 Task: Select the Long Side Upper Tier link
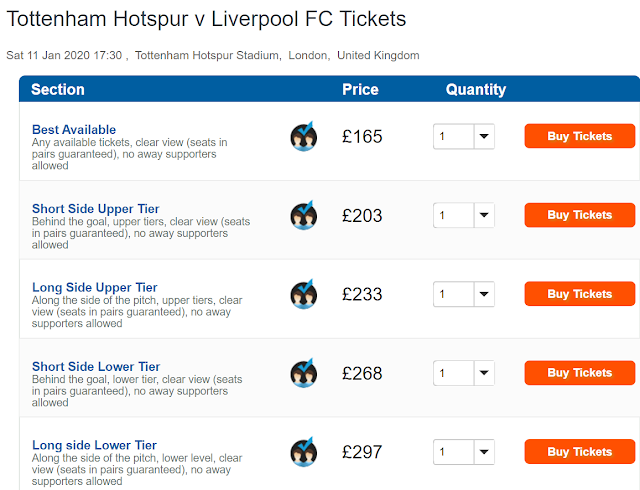(x=95, y=287)
